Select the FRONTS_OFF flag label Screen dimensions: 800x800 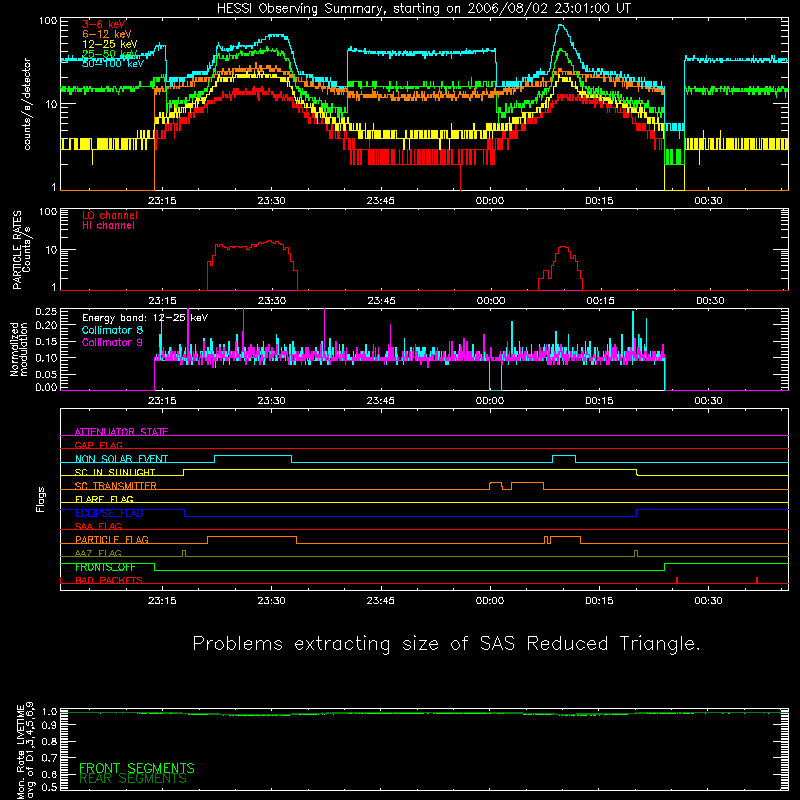point(105,567)
